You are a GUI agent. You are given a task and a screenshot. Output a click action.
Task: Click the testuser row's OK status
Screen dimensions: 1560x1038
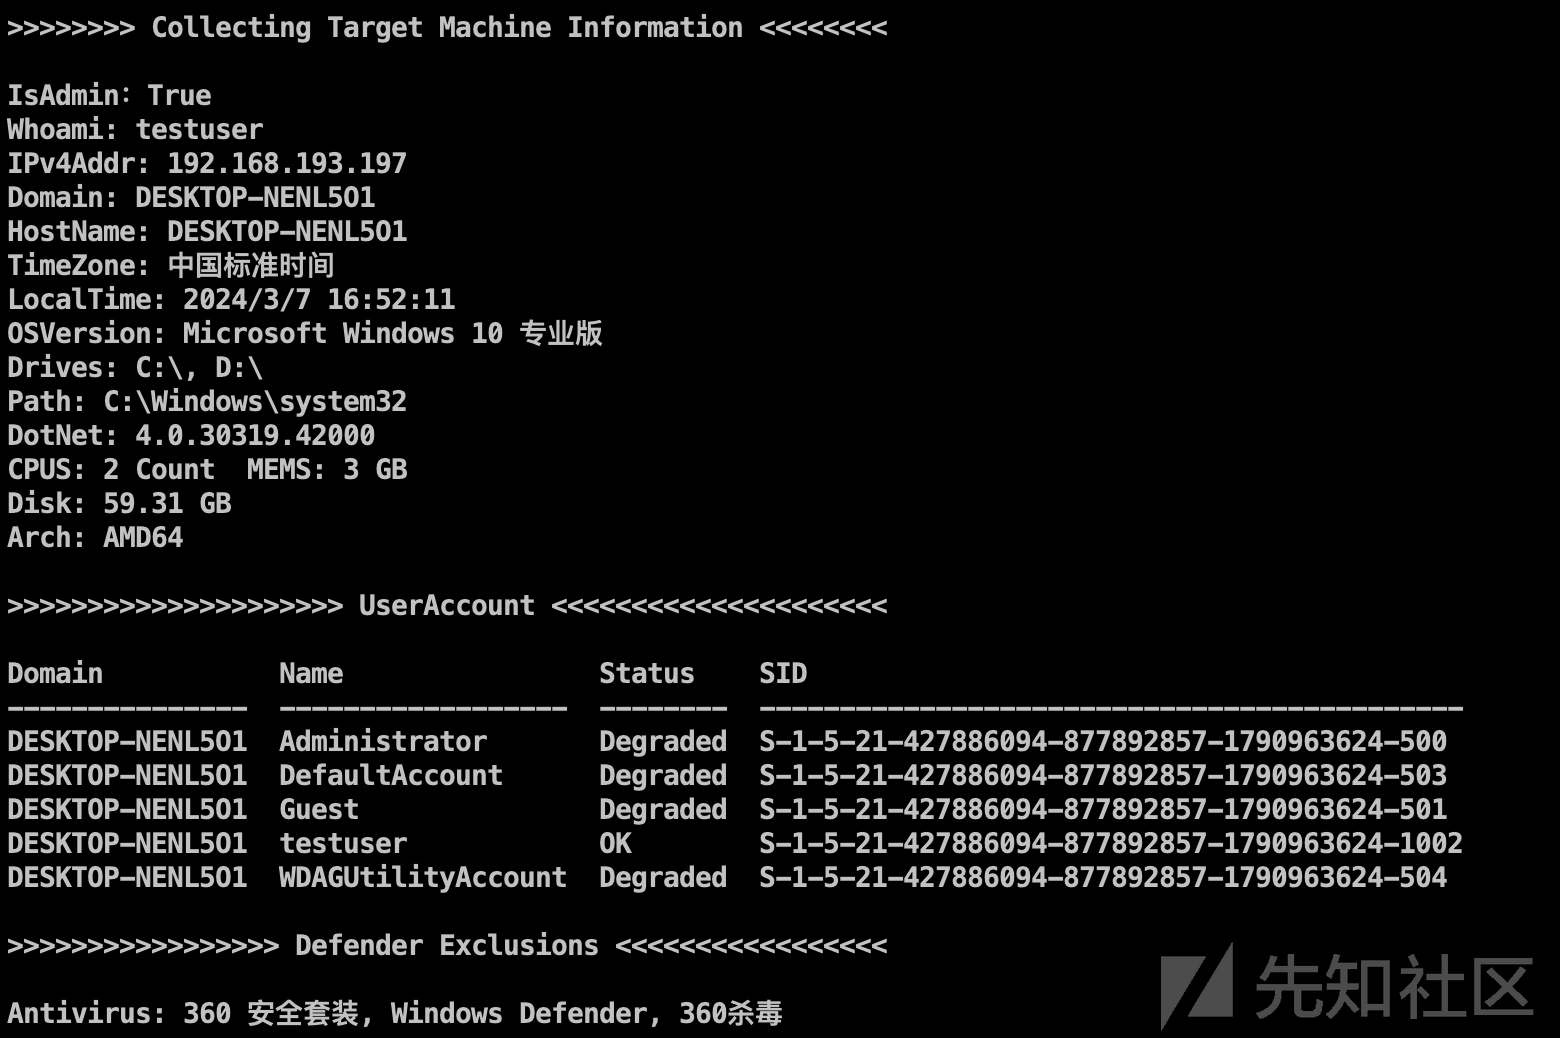click(615, 843)
